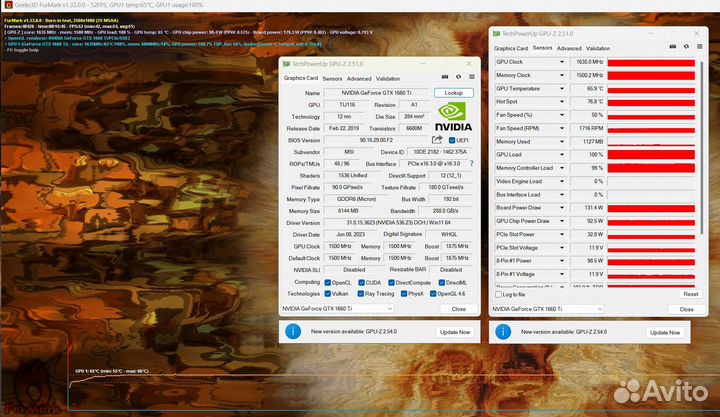720x417 pixels.
Task: Toggle the UEFI checkbox
Action: tap(452, 141)
